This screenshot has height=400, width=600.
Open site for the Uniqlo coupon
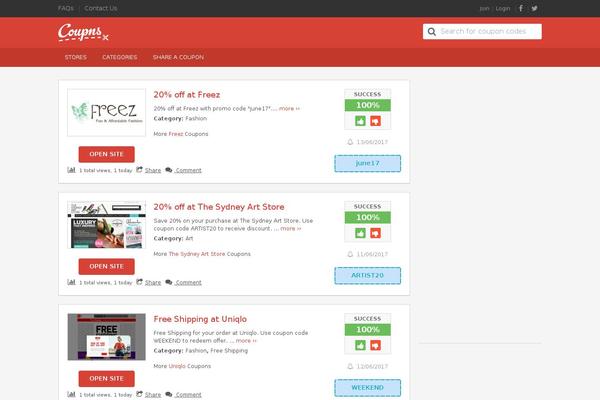(106, 379)
